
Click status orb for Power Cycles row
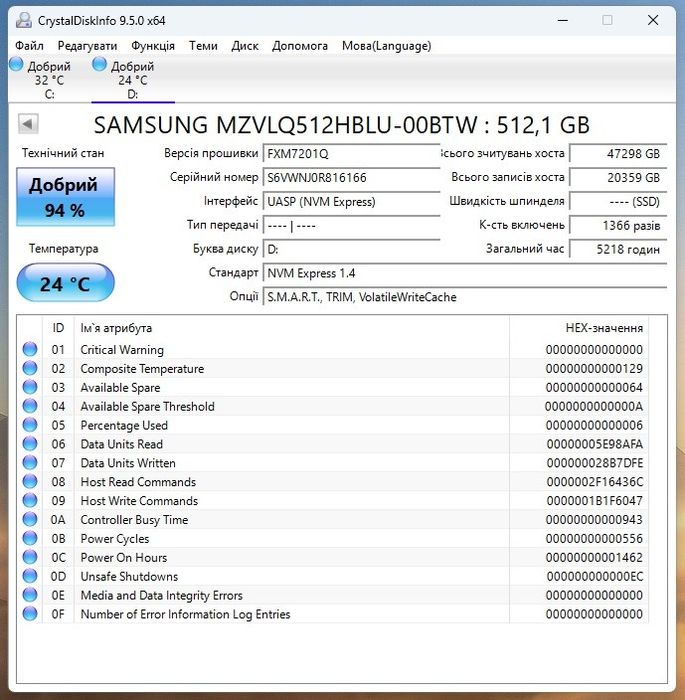pyautogui.click(x=30, y=538)
